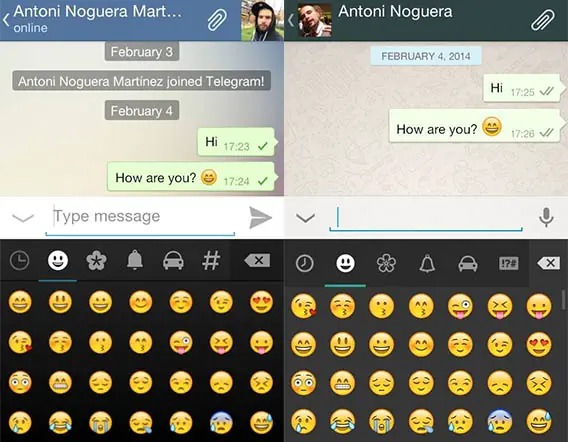This screenshot has height=442, width=568.
Task: Tap 'FEBRUARY 4, 2014' date label in WhatsApp
Action: (426, 56)
